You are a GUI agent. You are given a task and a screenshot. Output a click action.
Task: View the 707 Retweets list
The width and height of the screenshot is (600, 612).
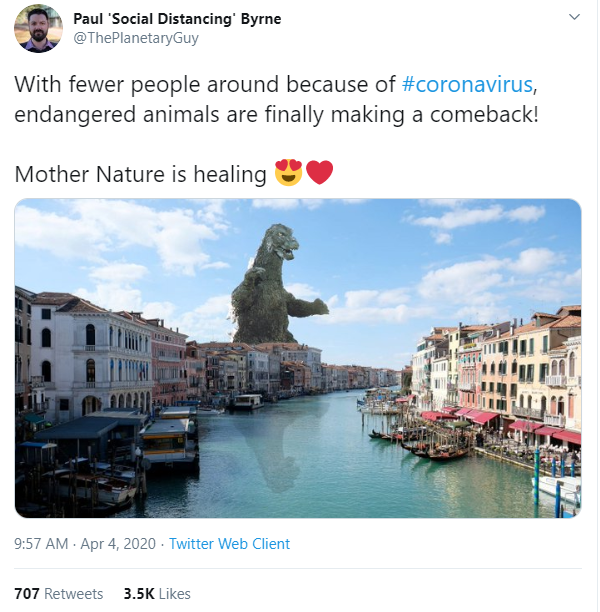coord(59,593)
